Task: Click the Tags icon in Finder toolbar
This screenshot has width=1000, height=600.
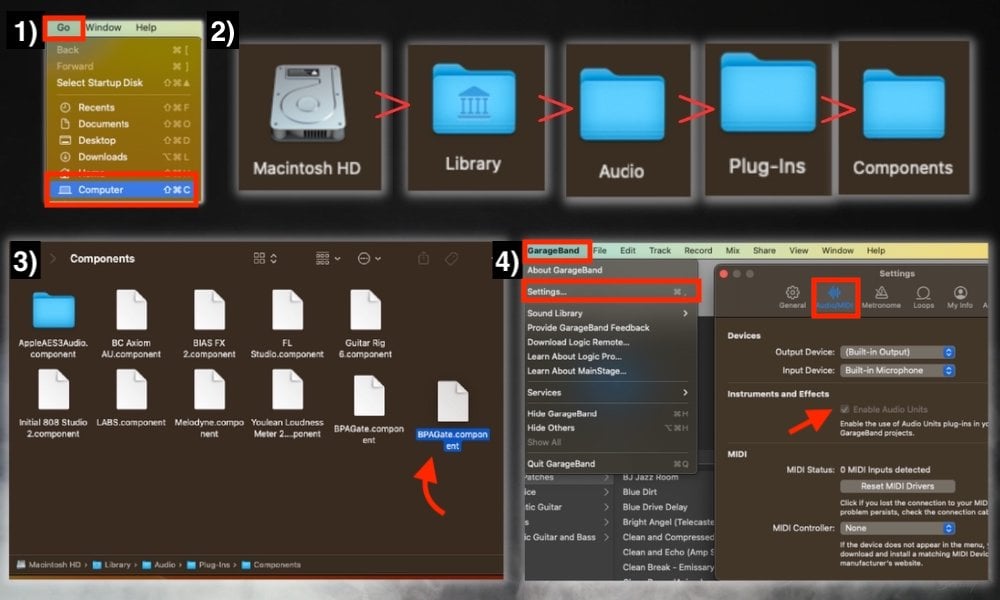Action: click(452, 258)
